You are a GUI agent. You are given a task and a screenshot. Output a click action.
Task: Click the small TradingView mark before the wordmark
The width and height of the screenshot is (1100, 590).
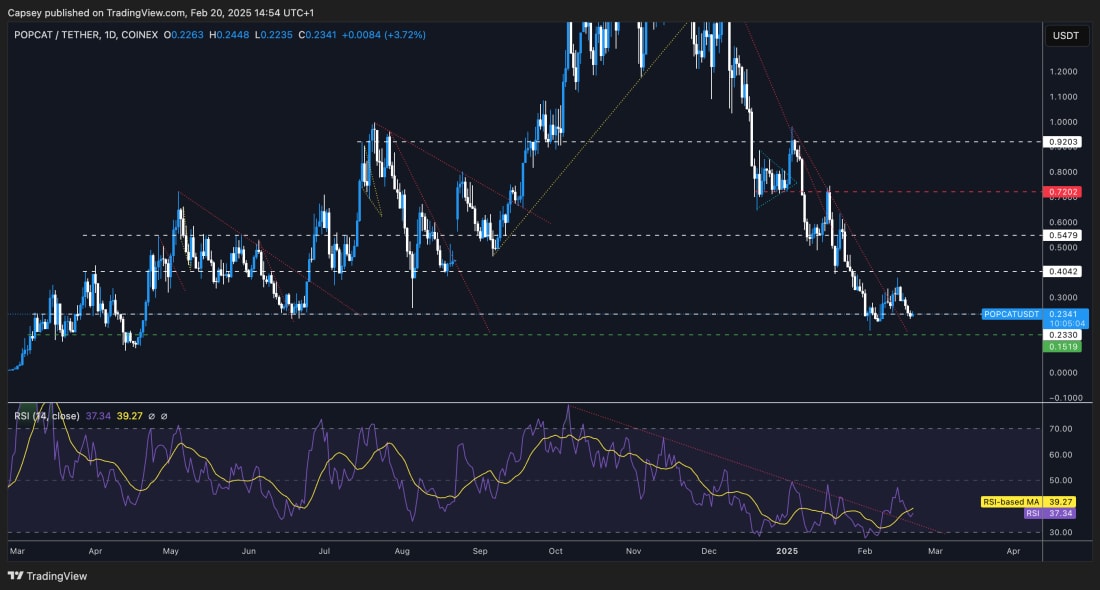tap(14, 576)
